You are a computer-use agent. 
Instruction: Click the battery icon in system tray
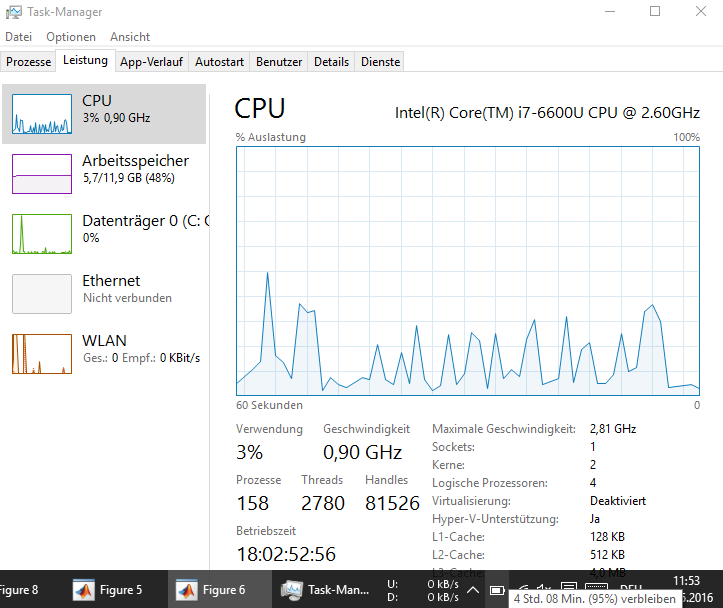pyautogui.click(x=497, y=590)
